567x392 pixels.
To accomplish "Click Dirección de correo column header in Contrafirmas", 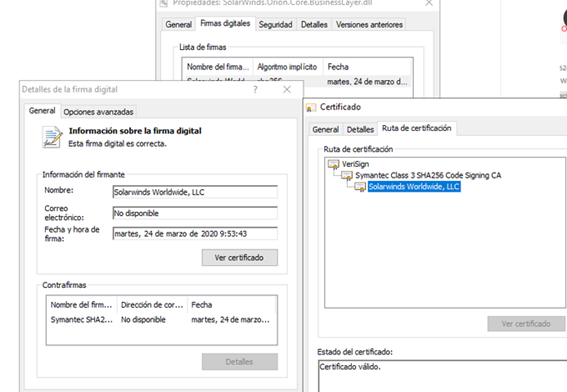I will pyautogui.click(x=152, y=305).
